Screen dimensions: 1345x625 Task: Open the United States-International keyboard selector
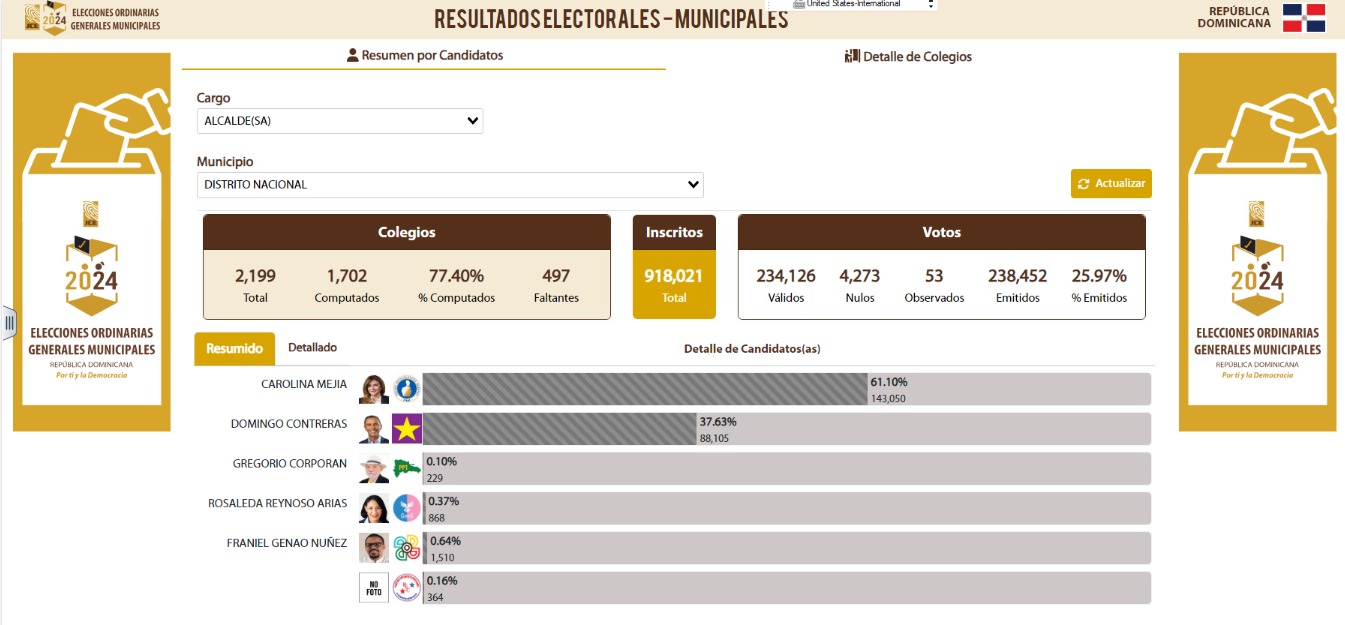[x=864, y=4]
